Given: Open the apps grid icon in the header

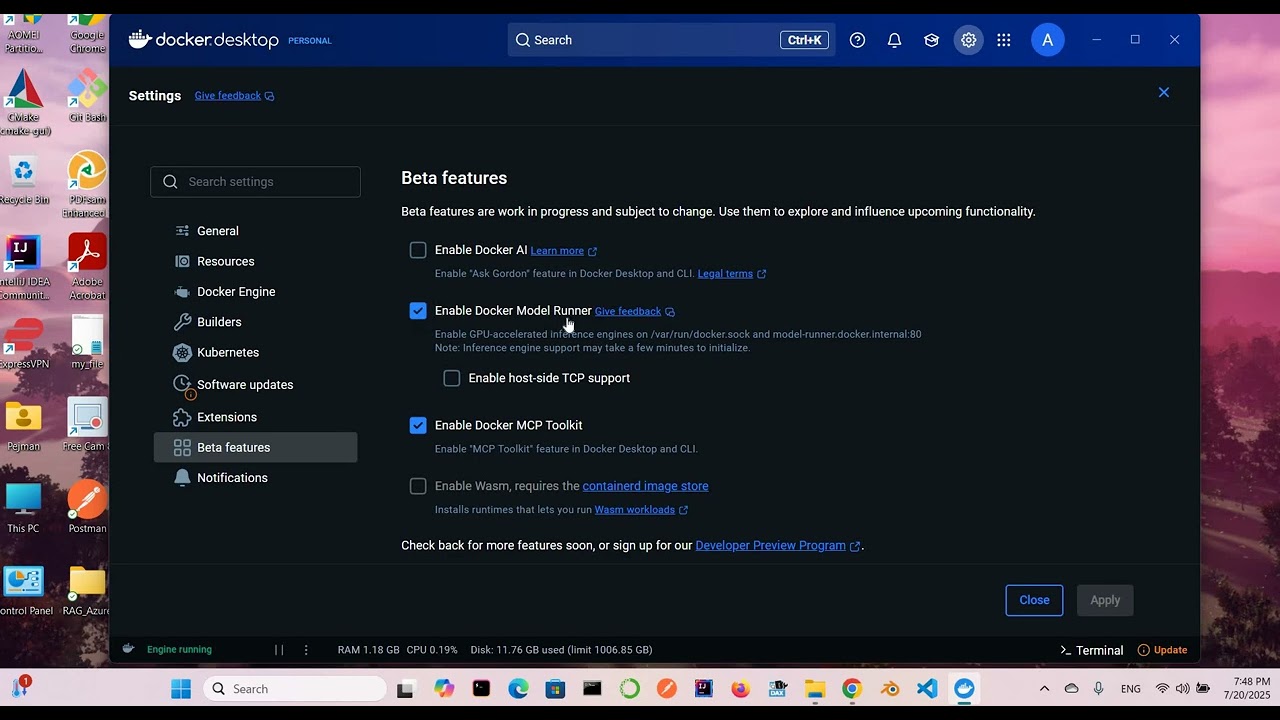Looking at the screenshot, I should coord(1004,40).
